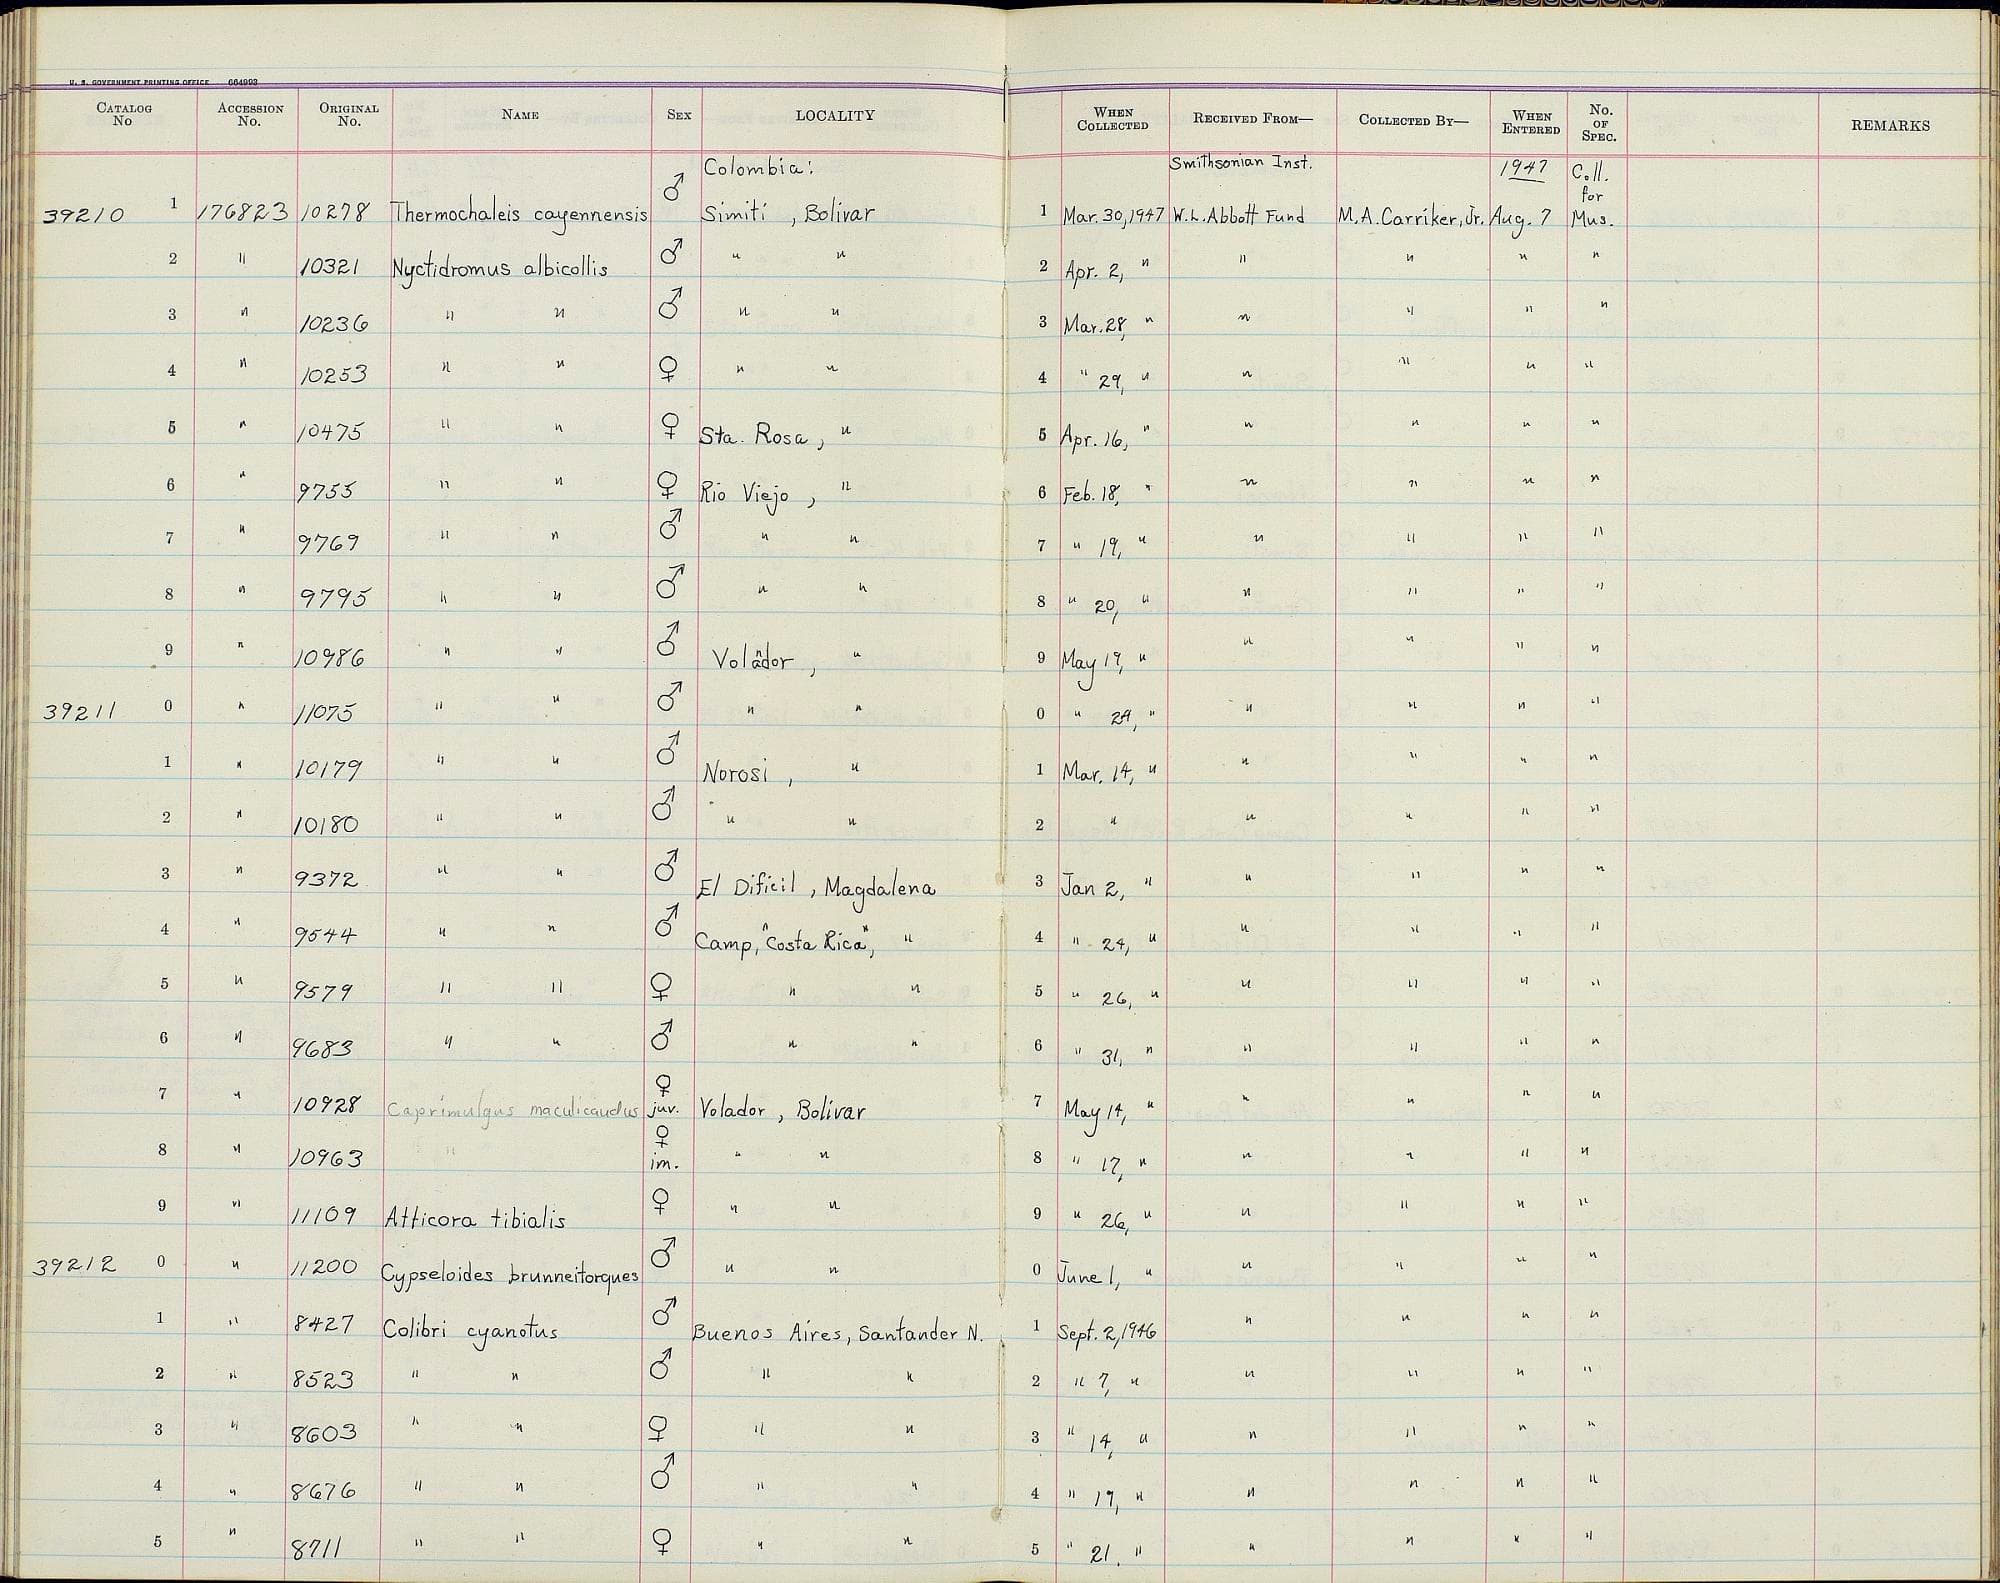Select original number "10180"
Screen dimensions: 2000x1583
tap(326, 825)
